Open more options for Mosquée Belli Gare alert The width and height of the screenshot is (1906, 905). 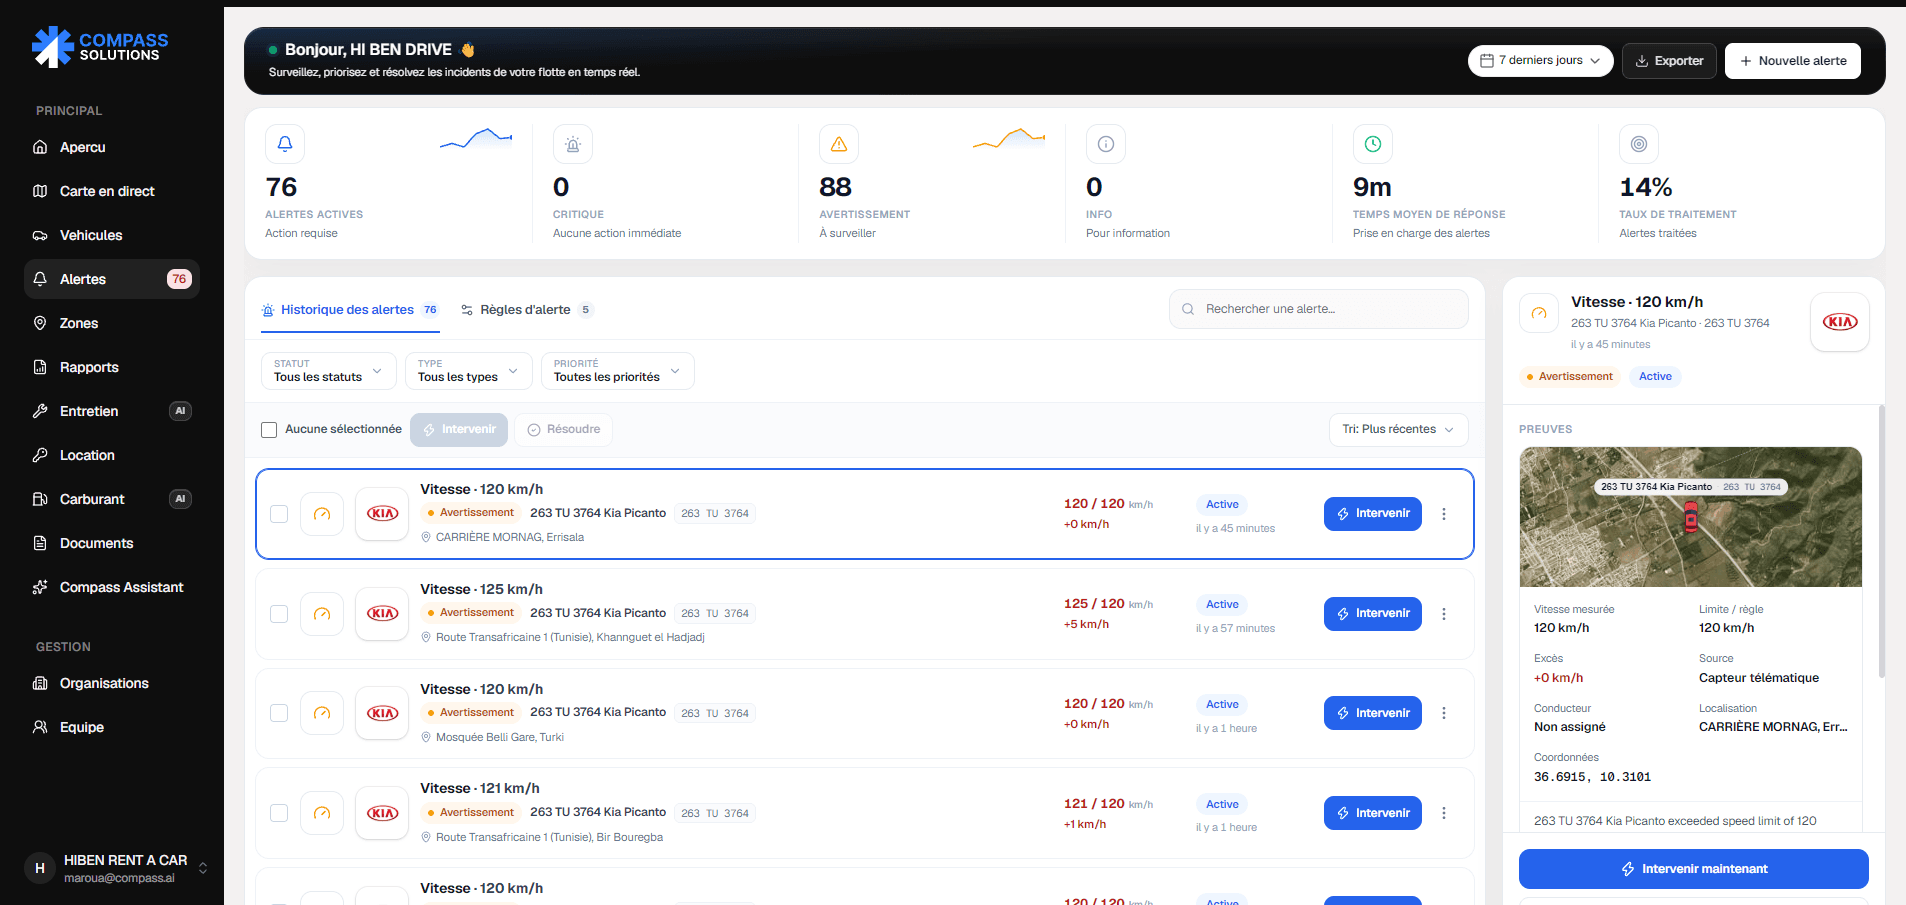click(1444, 713)
